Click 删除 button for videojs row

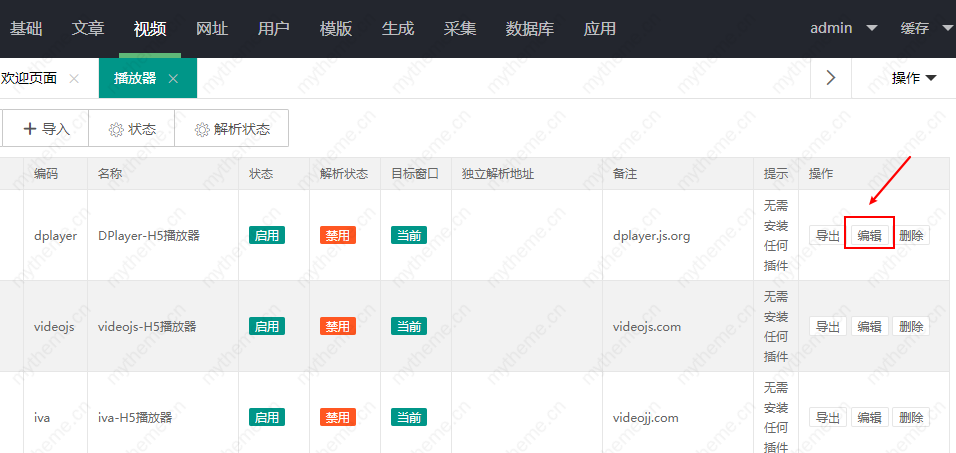tap(911, 326)
